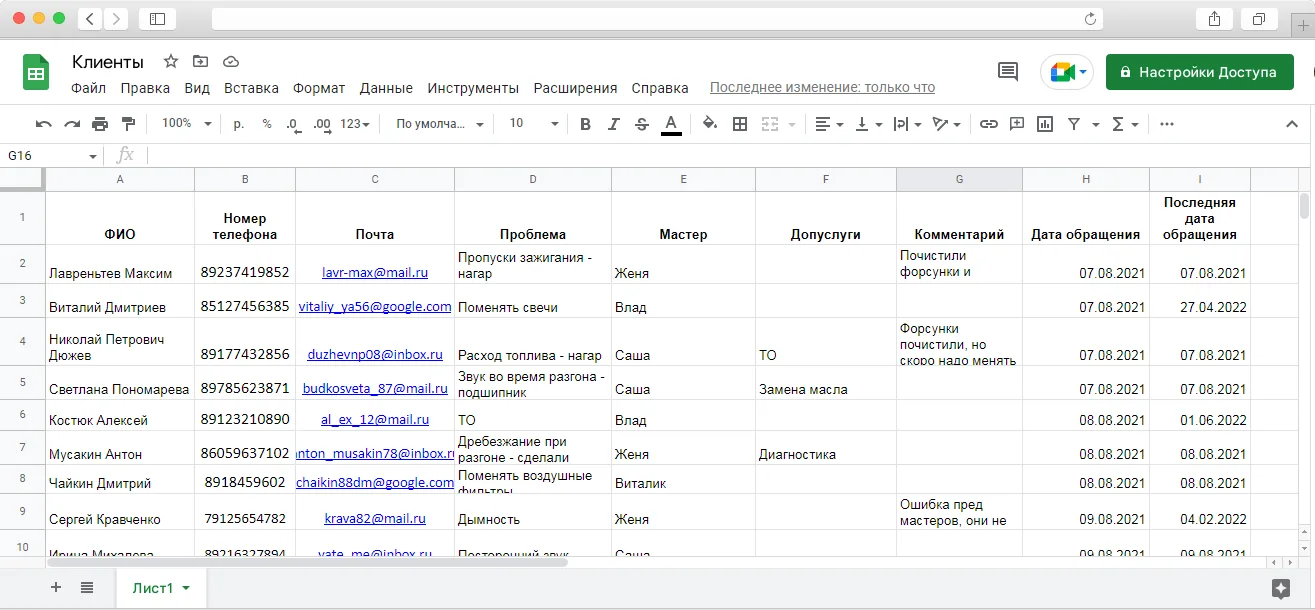Hide the menus with up chevron
This screenshot has width=1315, height=610.
click(1291, 124)
